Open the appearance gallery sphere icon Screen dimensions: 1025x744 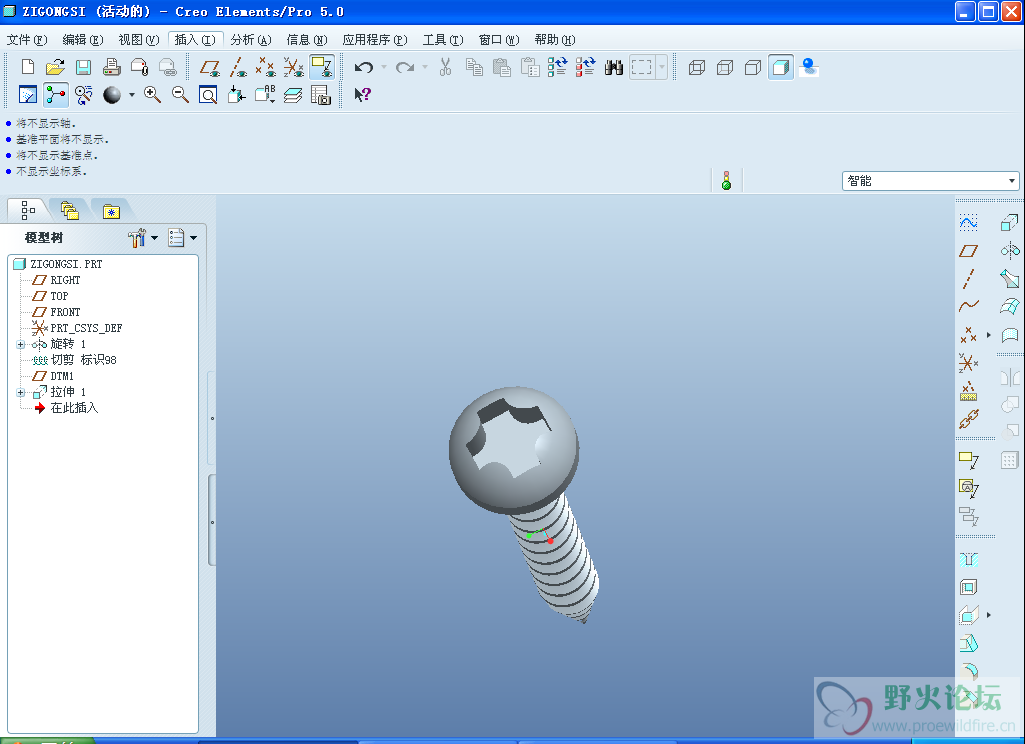(x=112, y=95)
